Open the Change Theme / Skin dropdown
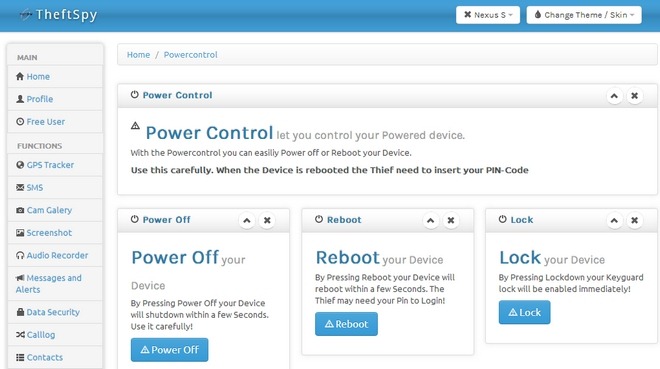The width and height of the screenshot is (660, 369). point(584,15)
